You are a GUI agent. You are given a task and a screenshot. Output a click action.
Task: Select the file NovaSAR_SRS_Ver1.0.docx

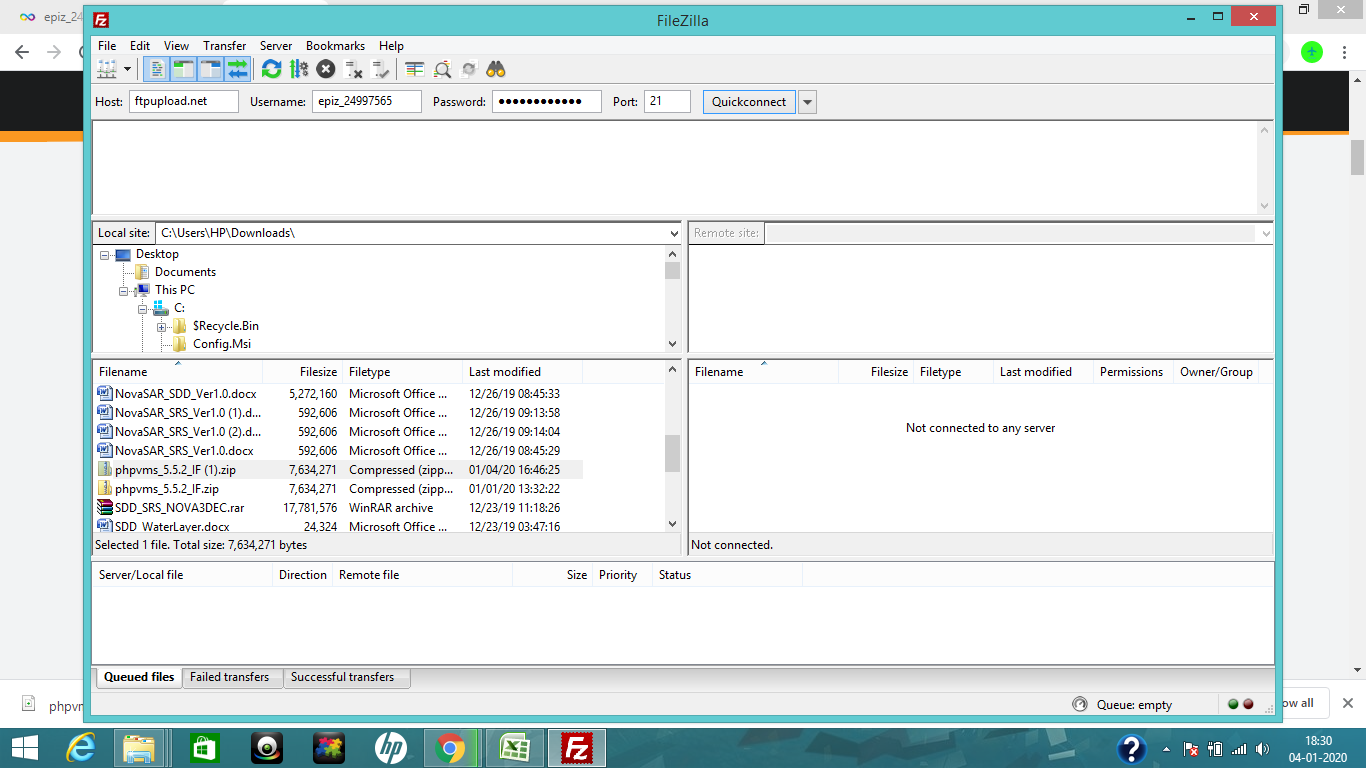click(338, 451)
